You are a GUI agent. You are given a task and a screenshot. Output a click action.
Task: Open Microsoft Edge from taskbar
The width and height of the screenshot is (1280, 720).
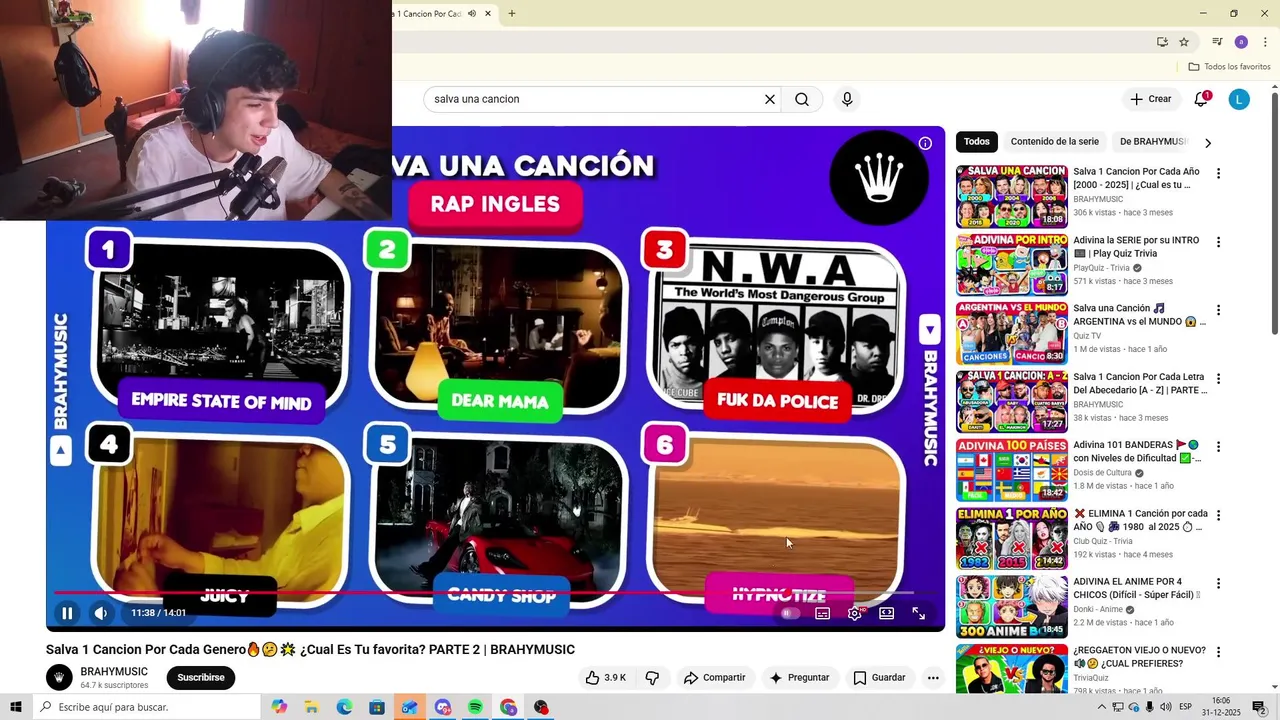click(344, 707)
